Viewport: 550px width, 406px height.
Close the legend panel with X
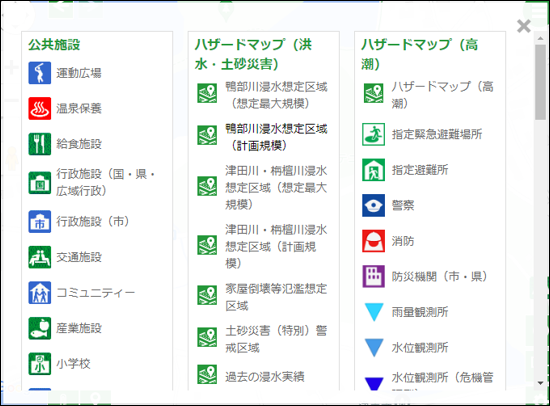coord(524,26)
